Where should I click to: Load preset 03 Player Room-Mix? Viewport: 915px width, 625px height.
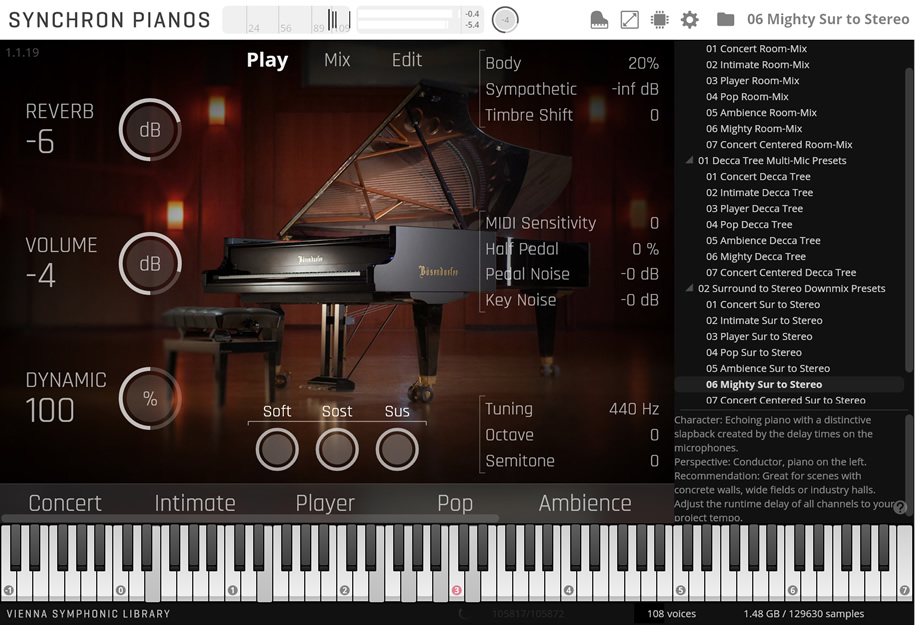pyautogui.click(x=753, y=81)
